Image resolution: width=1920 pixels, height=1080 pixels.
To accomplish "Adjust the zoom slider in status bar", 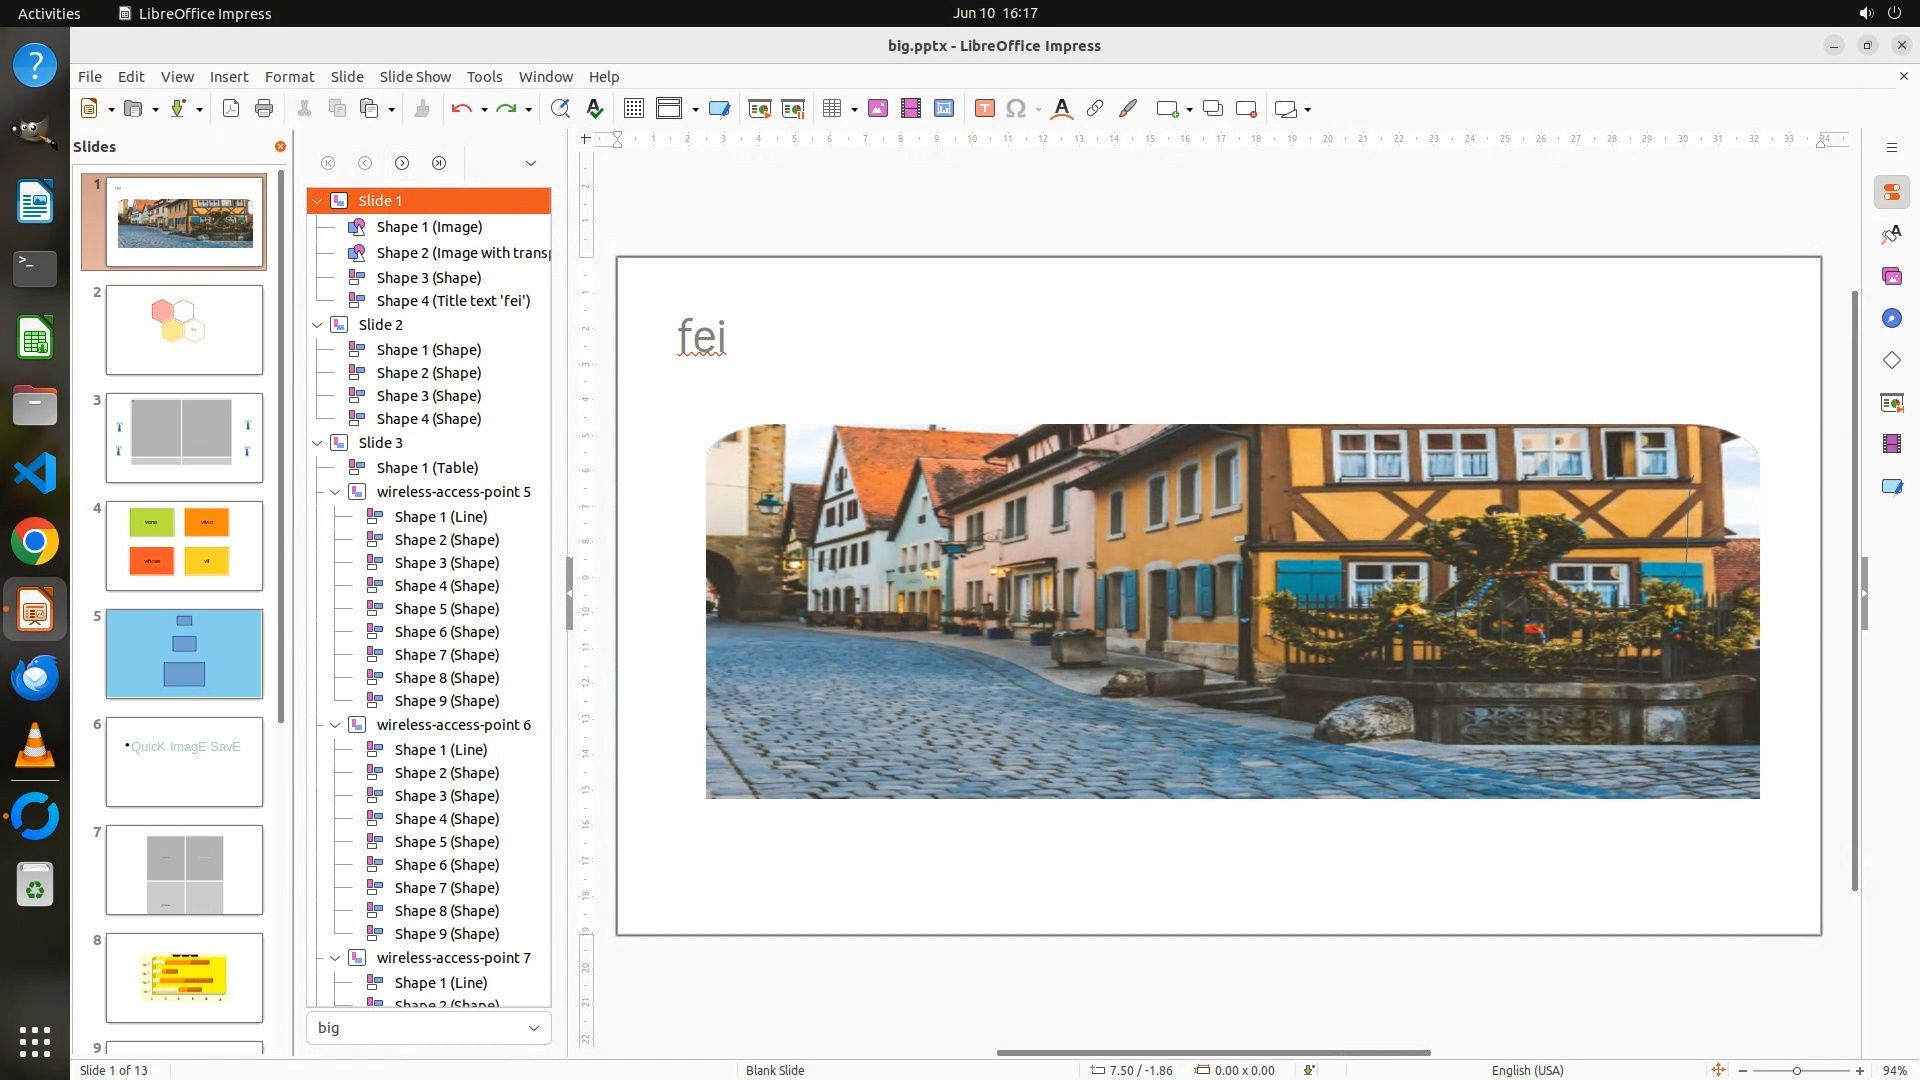I will click(x=1796, y=1071).
